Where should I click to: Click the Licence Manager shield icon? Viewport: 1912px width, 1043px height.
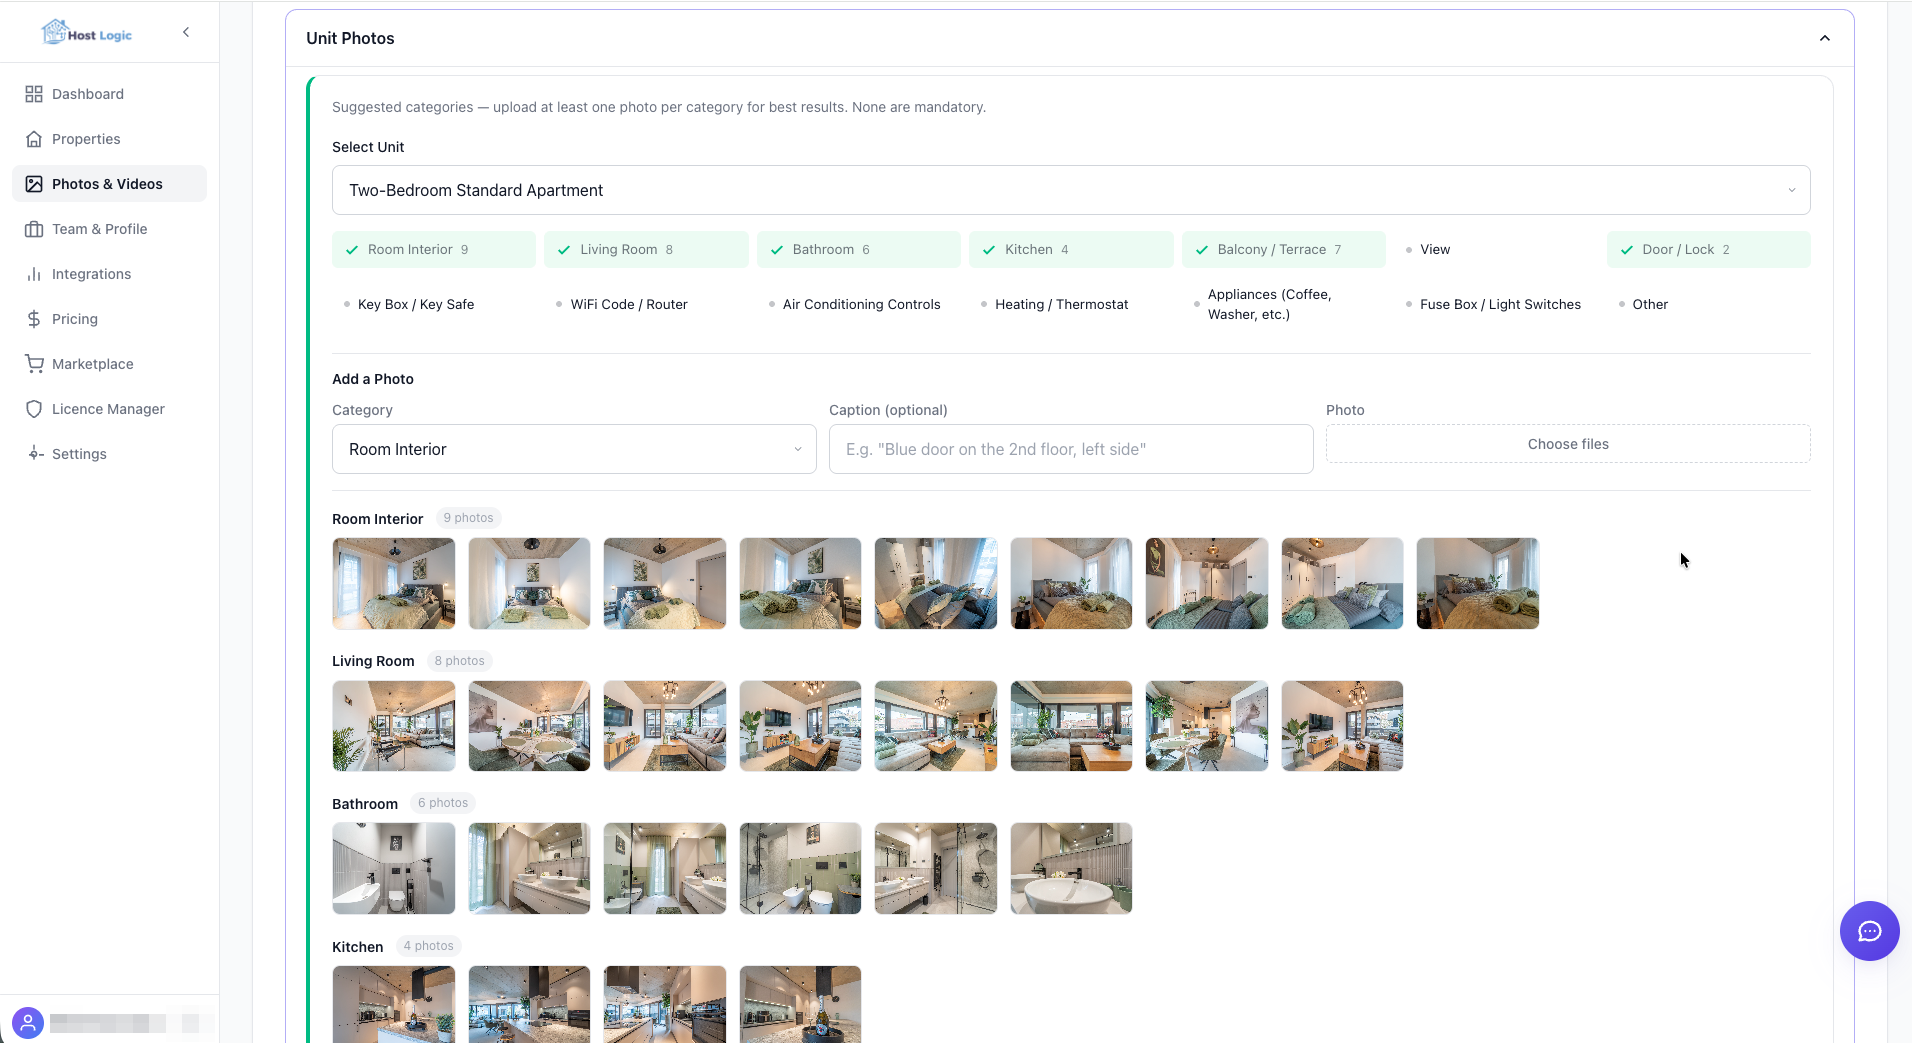[x=34, y=409]
